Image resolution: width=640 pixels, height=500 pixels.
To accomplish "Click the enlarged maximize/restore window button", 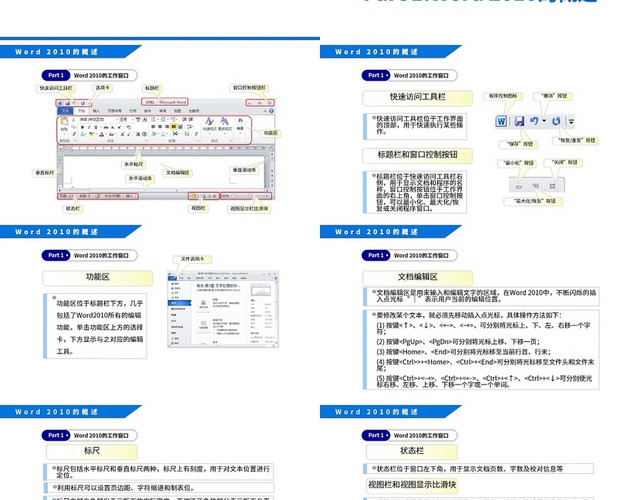I will 536,186.
